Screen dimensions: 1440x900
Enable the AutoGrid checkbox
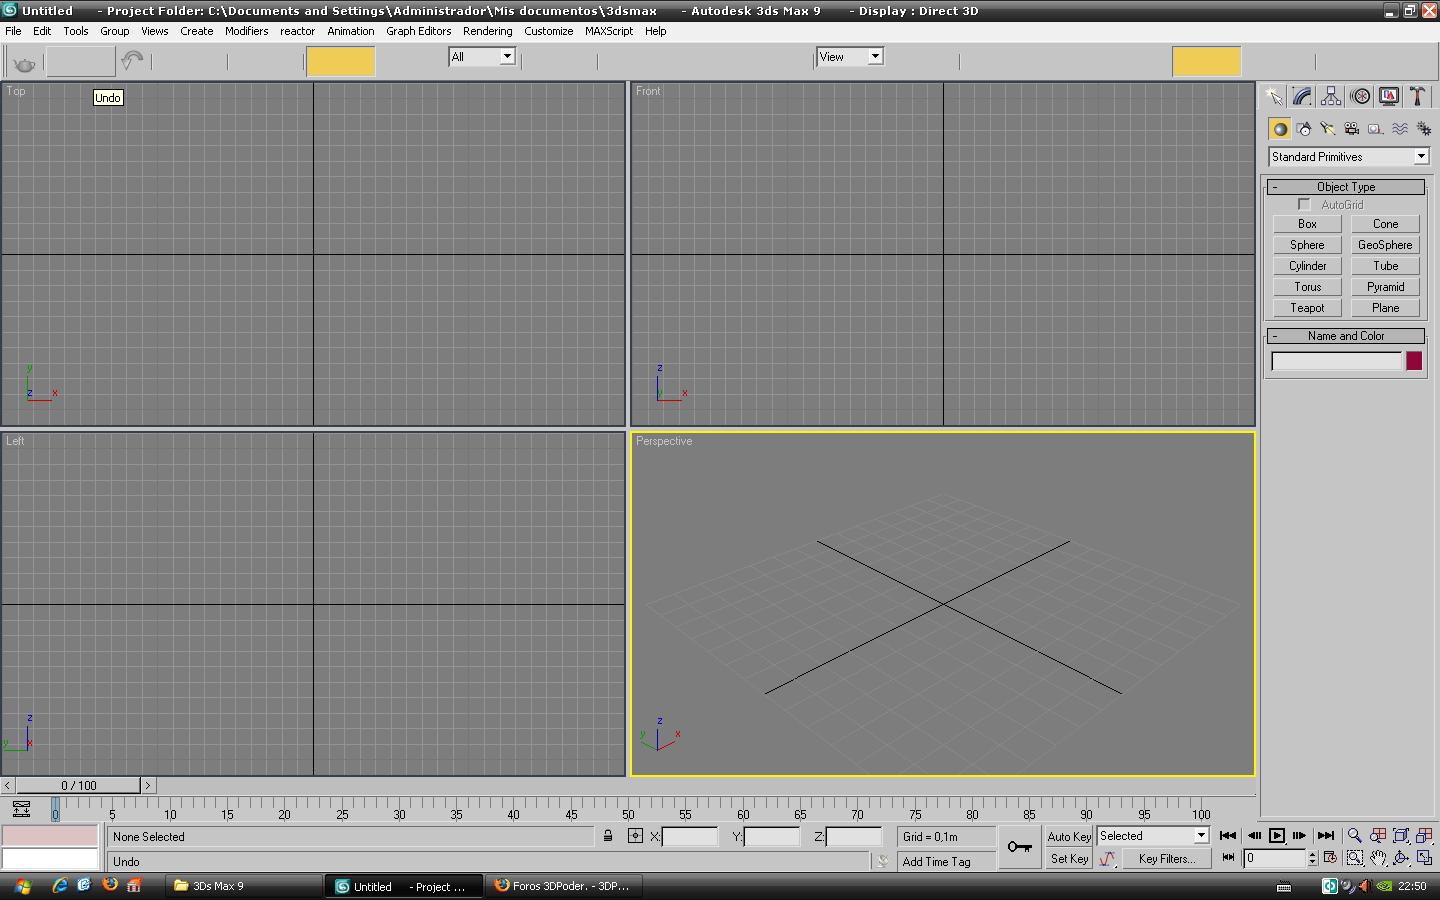(1304, 205)
